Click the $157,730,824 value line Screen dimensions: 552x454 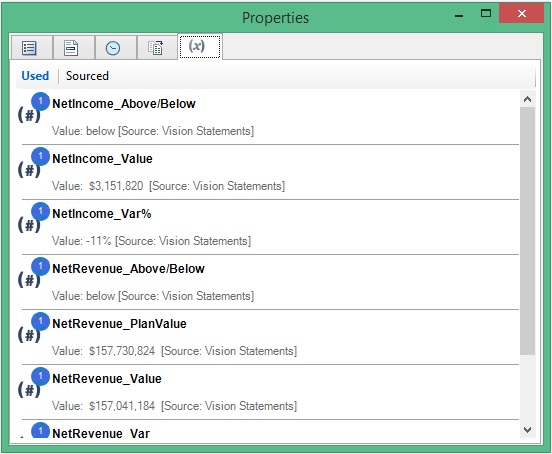point(174,351)
